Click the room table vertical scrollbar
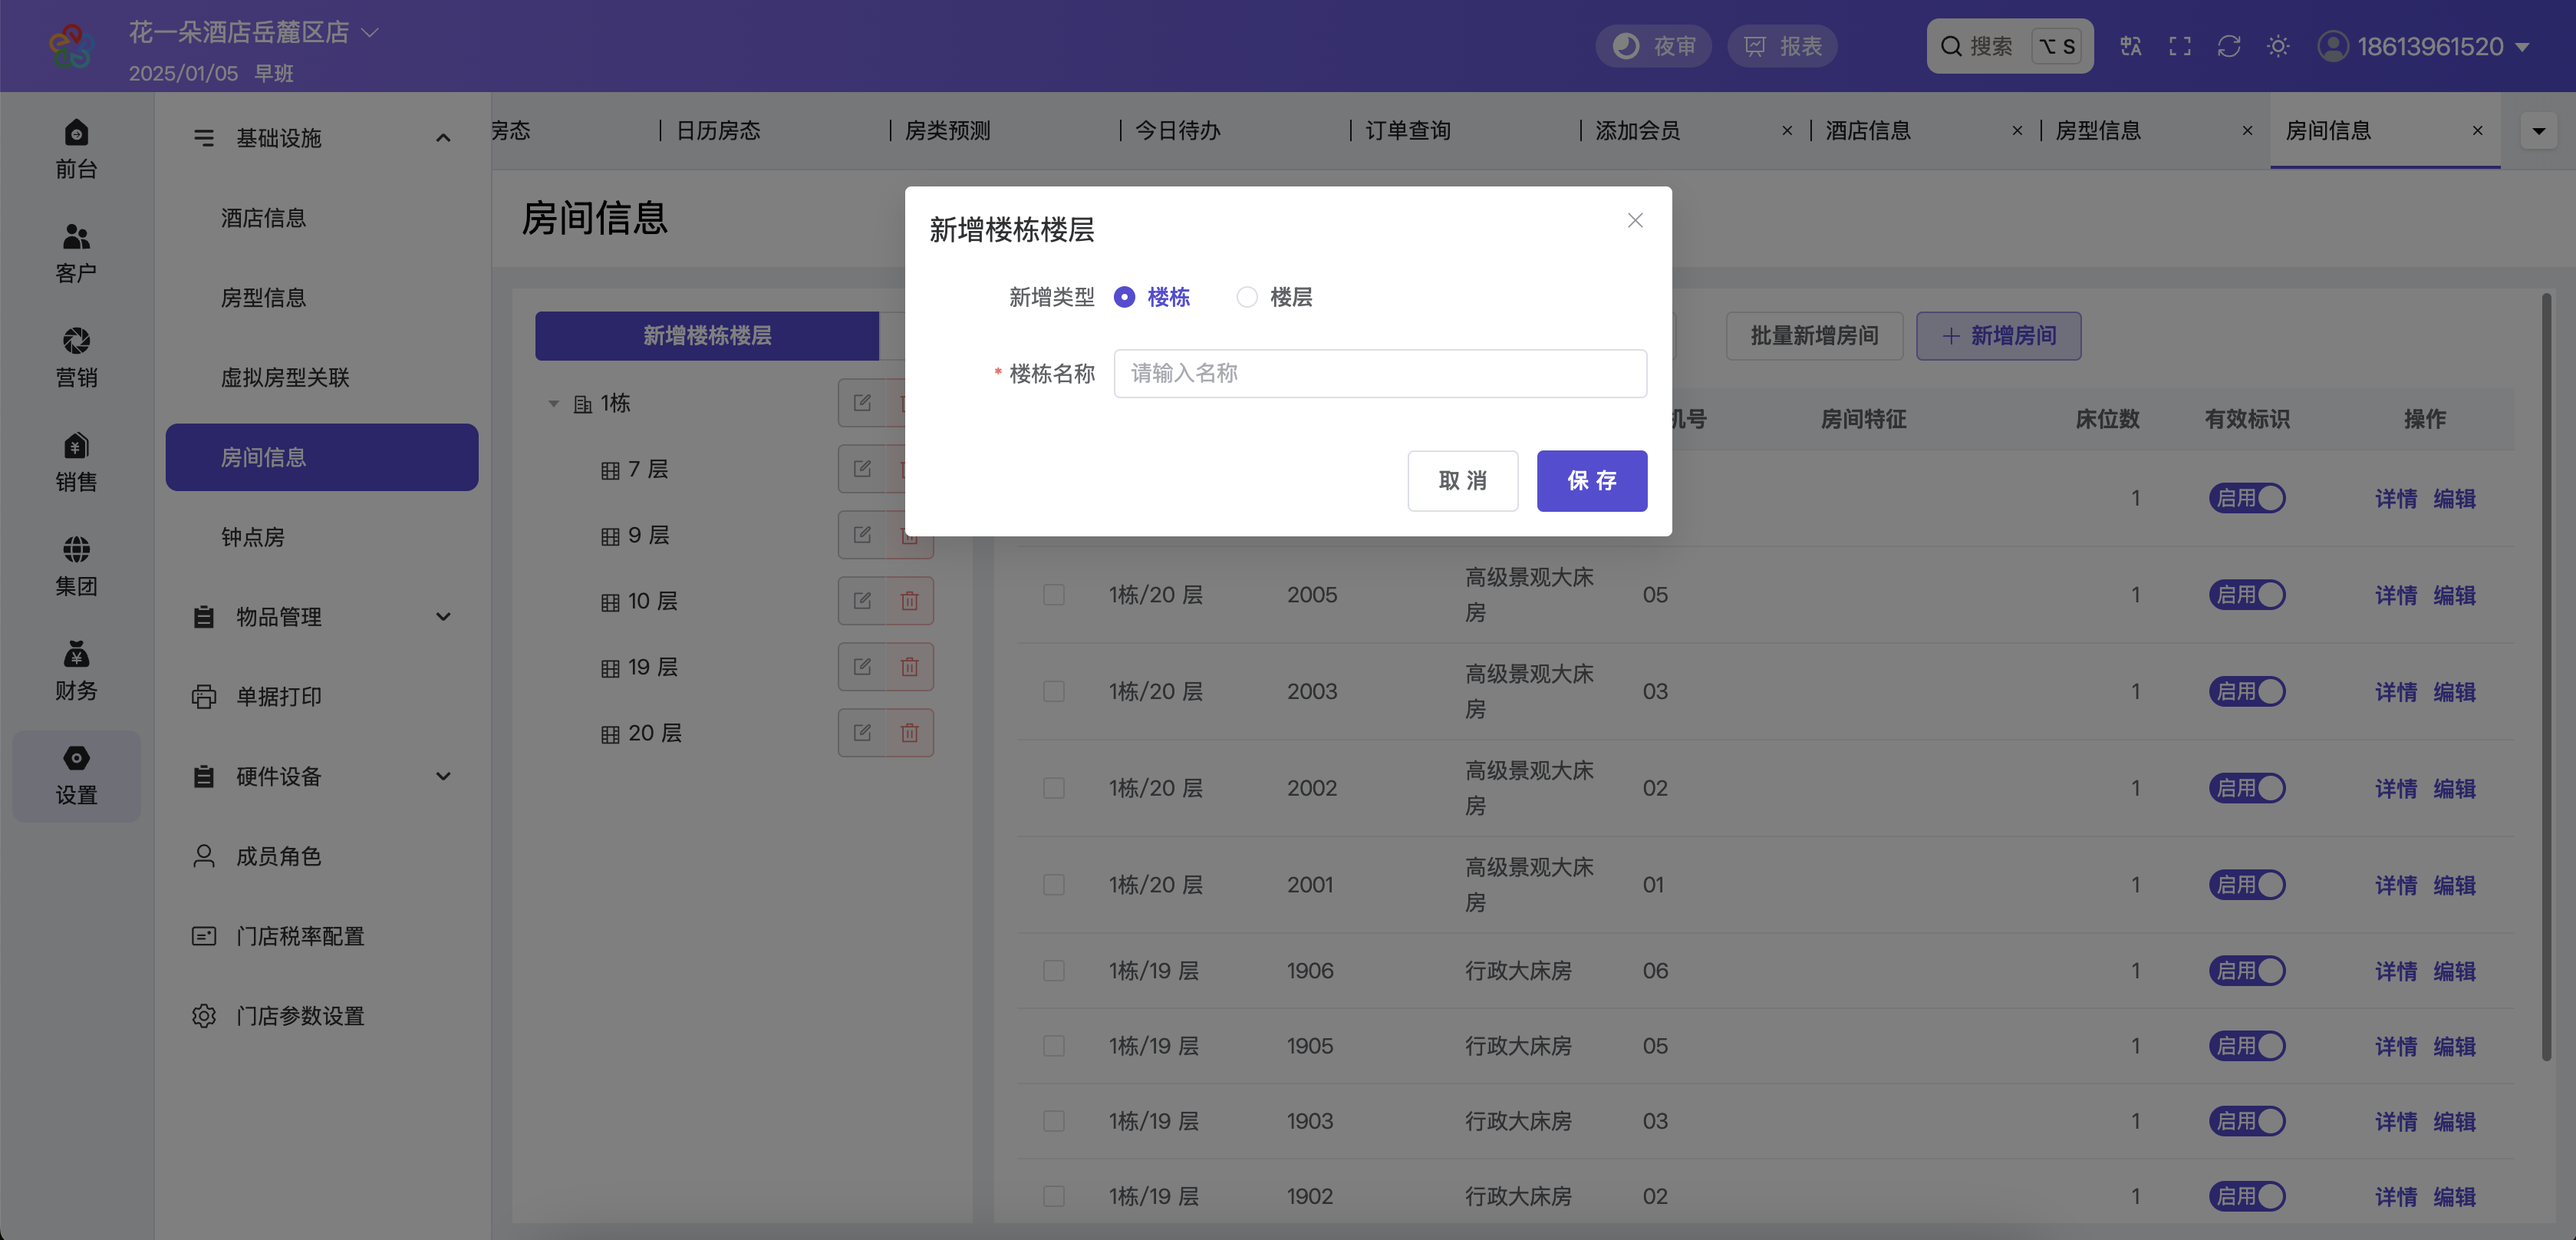Viewport: 2576px width, 1240px height. click(x=2546, y=677)
